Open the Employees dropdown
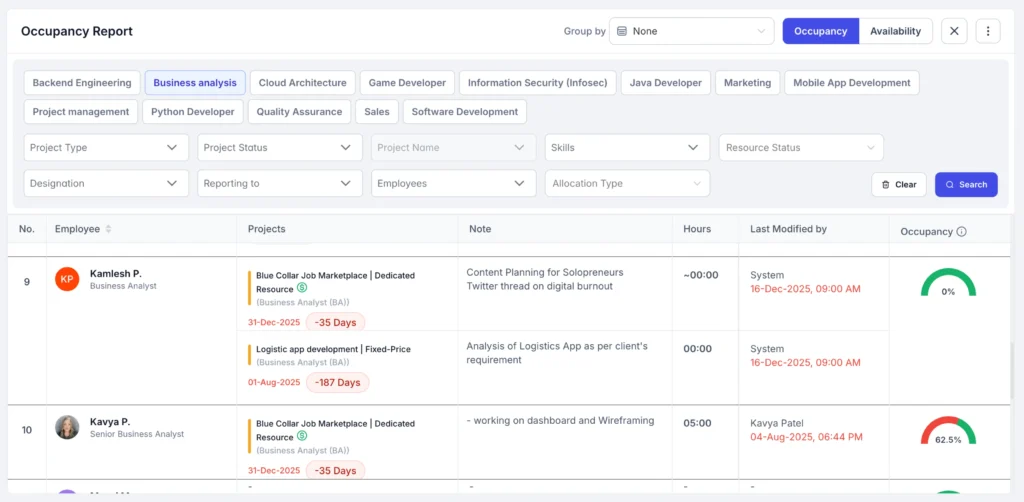This screenshot has width=1024, height=502. [x=453, y=183]
